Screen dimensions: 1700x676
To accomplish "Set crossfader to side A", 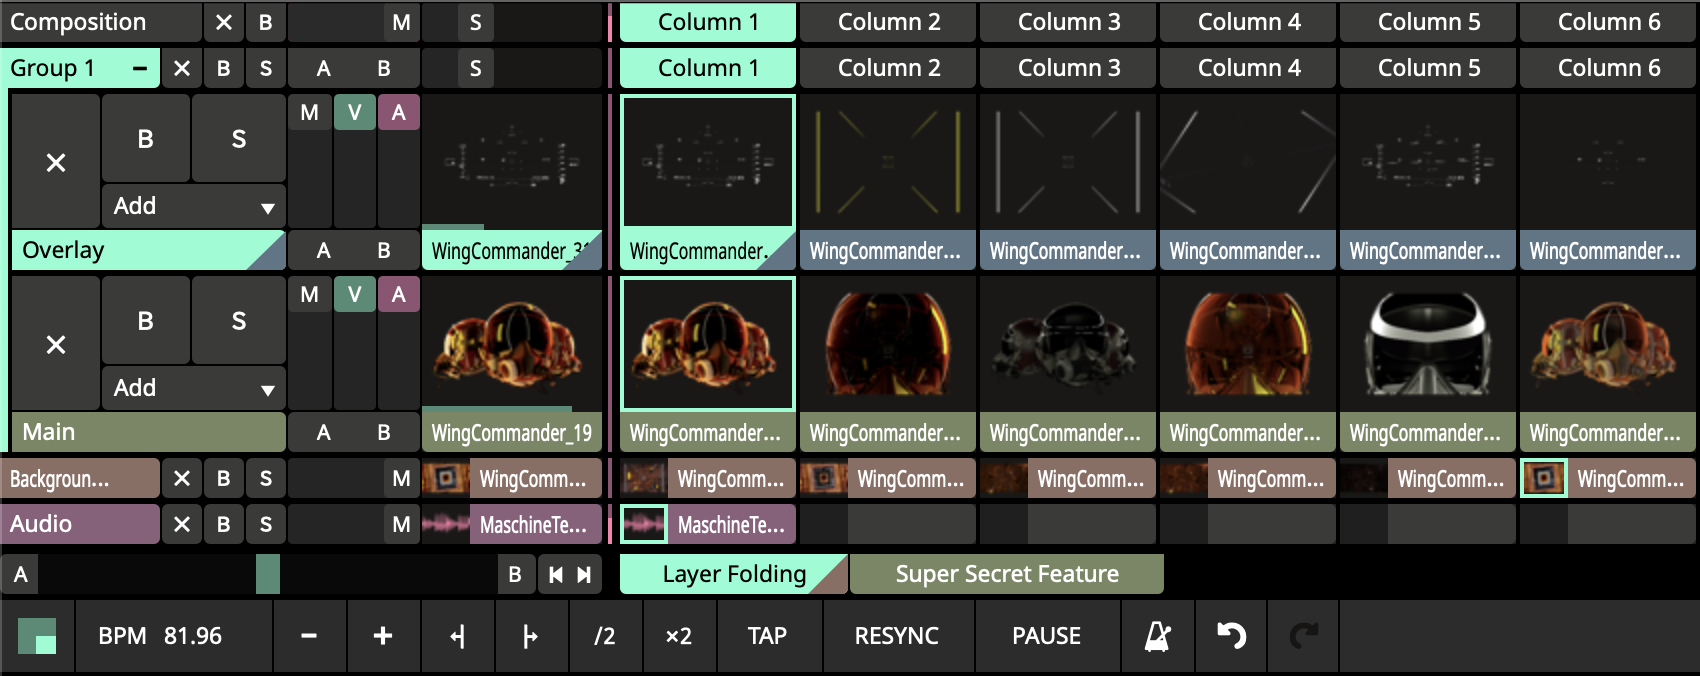I will tap(20, 574).
